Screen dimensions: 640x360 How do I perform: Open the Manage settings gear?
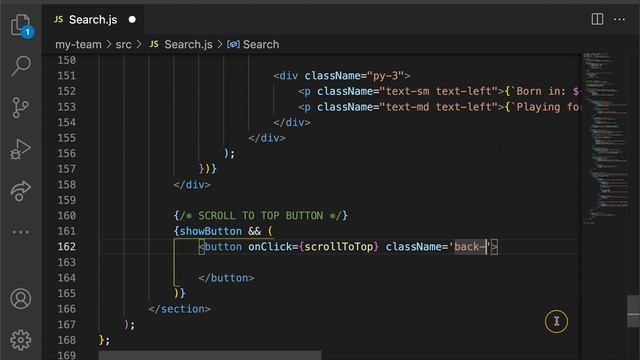pos(21,340)
